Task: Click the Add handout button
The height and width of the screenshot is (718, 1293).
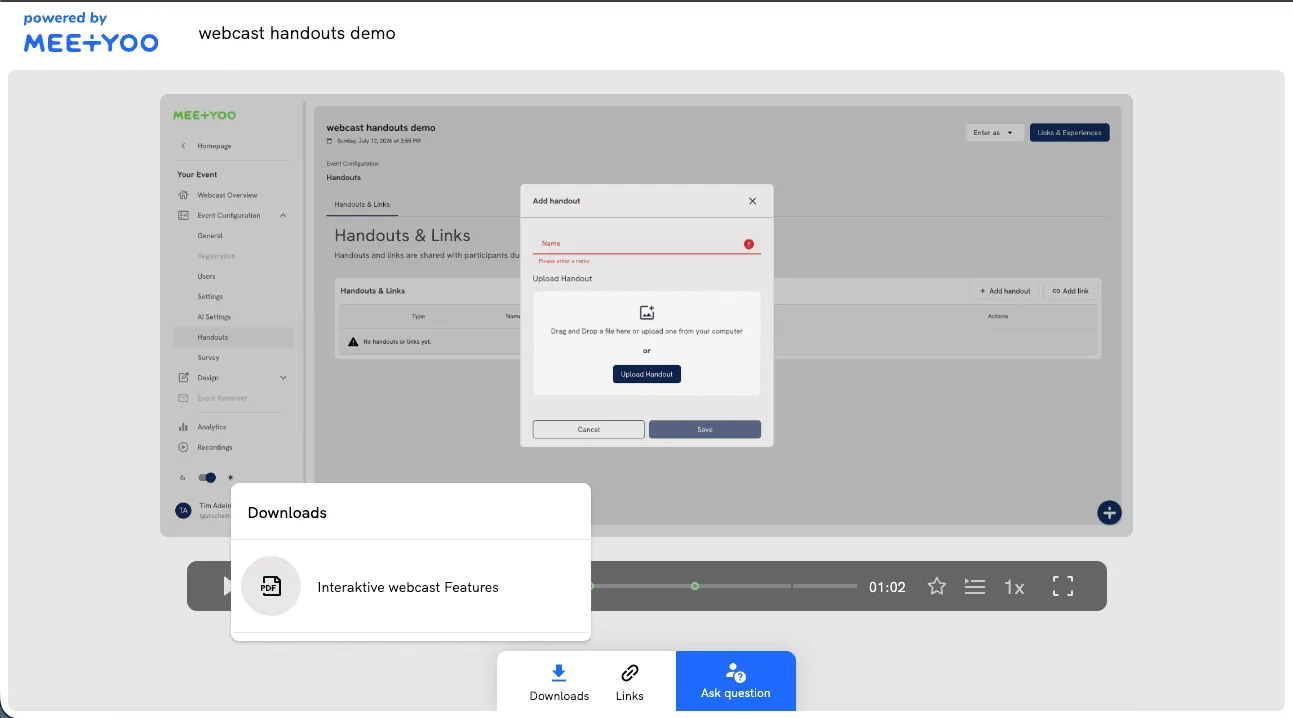Action: pyautogui.click(x=1005, y=291)
